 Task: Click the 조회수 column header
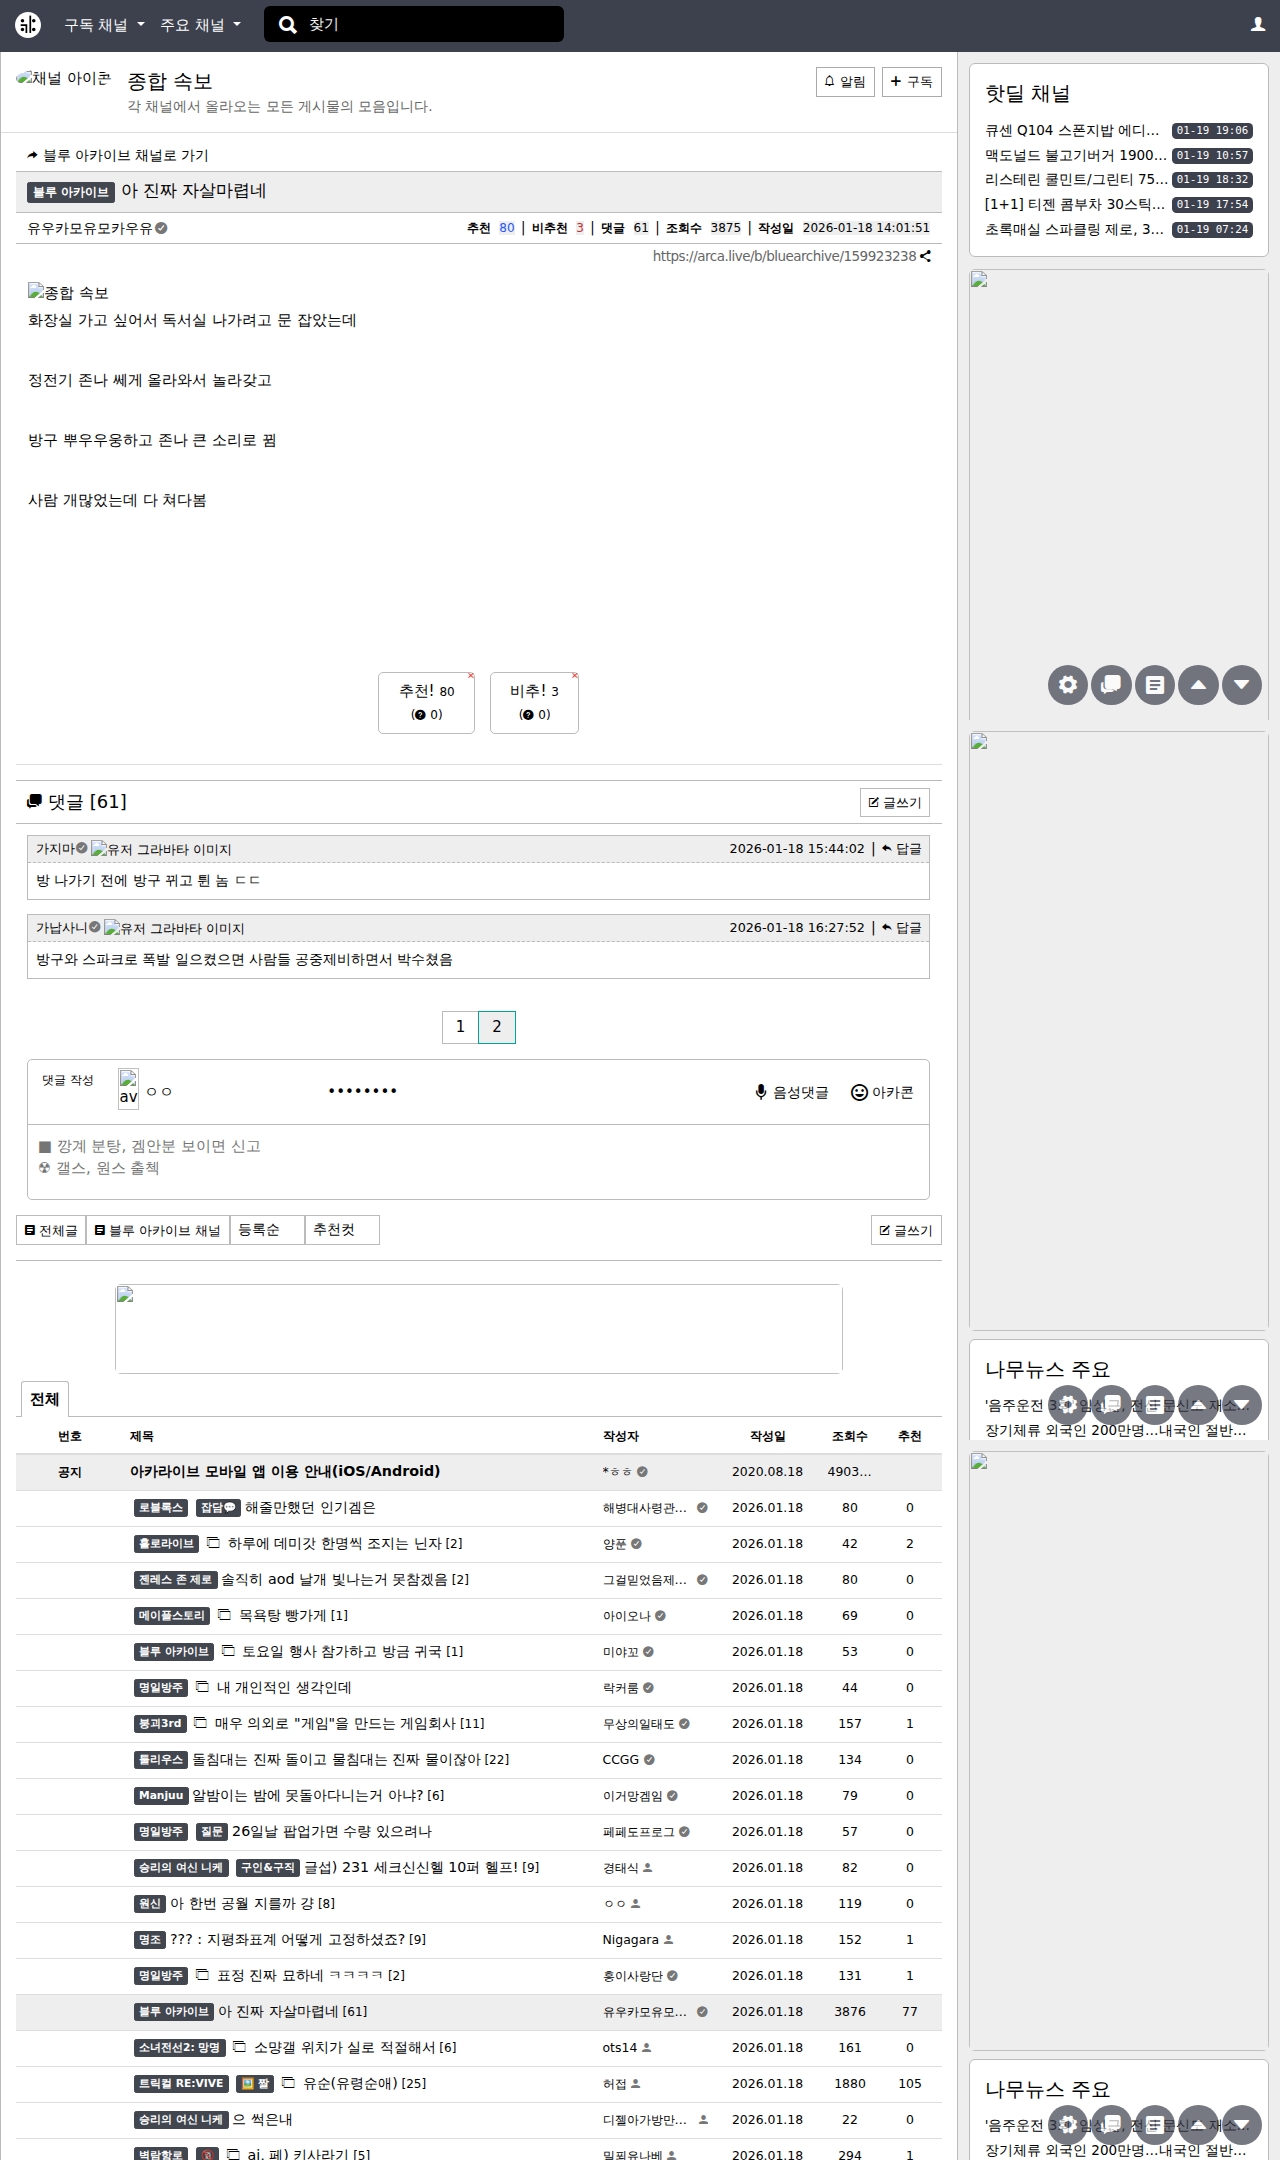pos(850,1436)
